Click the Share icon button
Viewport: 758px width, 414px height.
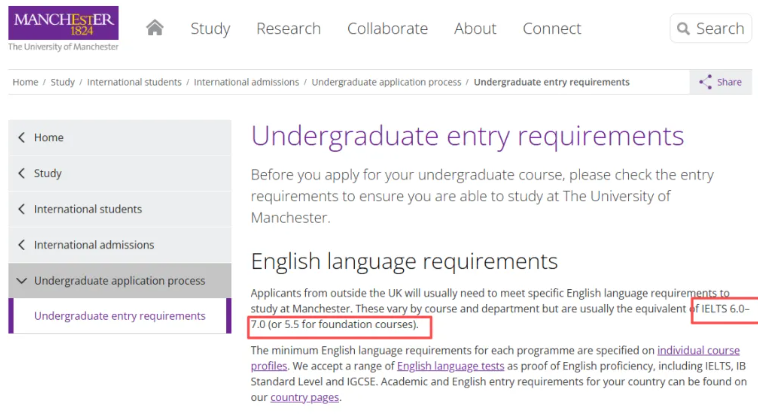pos(706,82)
